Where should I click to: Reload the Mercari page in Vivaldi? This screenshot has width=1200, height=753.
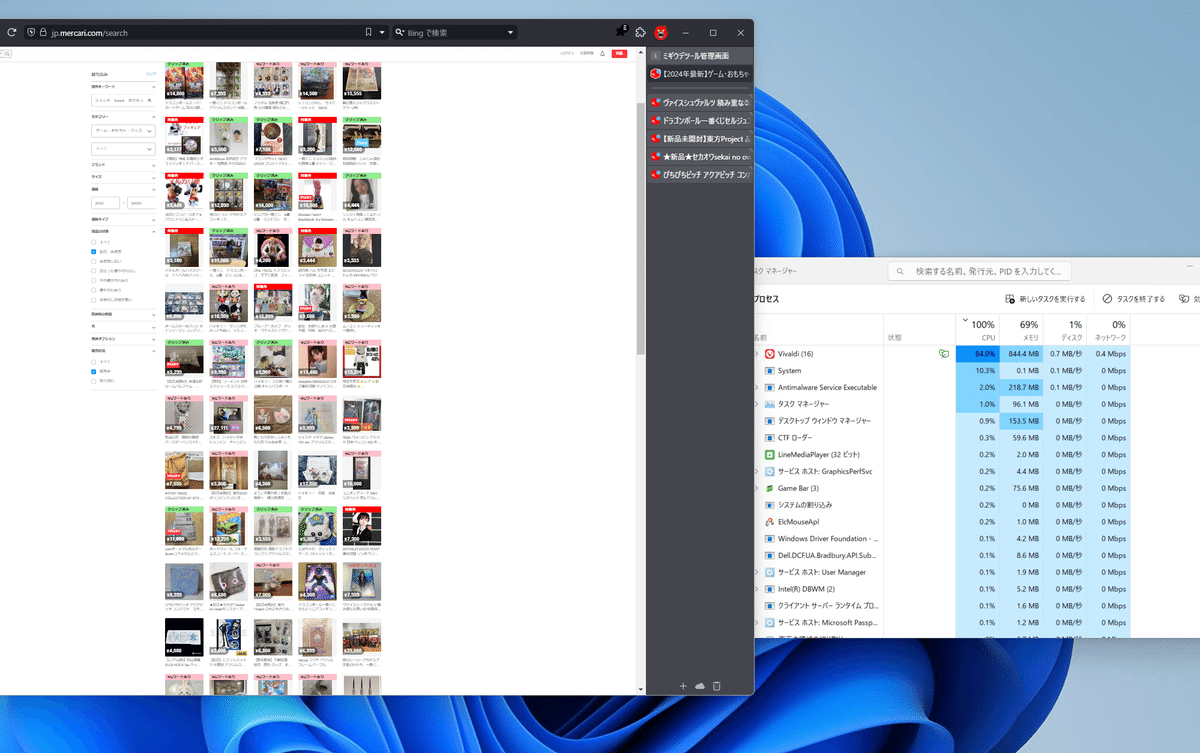click(x=10, y=32)
